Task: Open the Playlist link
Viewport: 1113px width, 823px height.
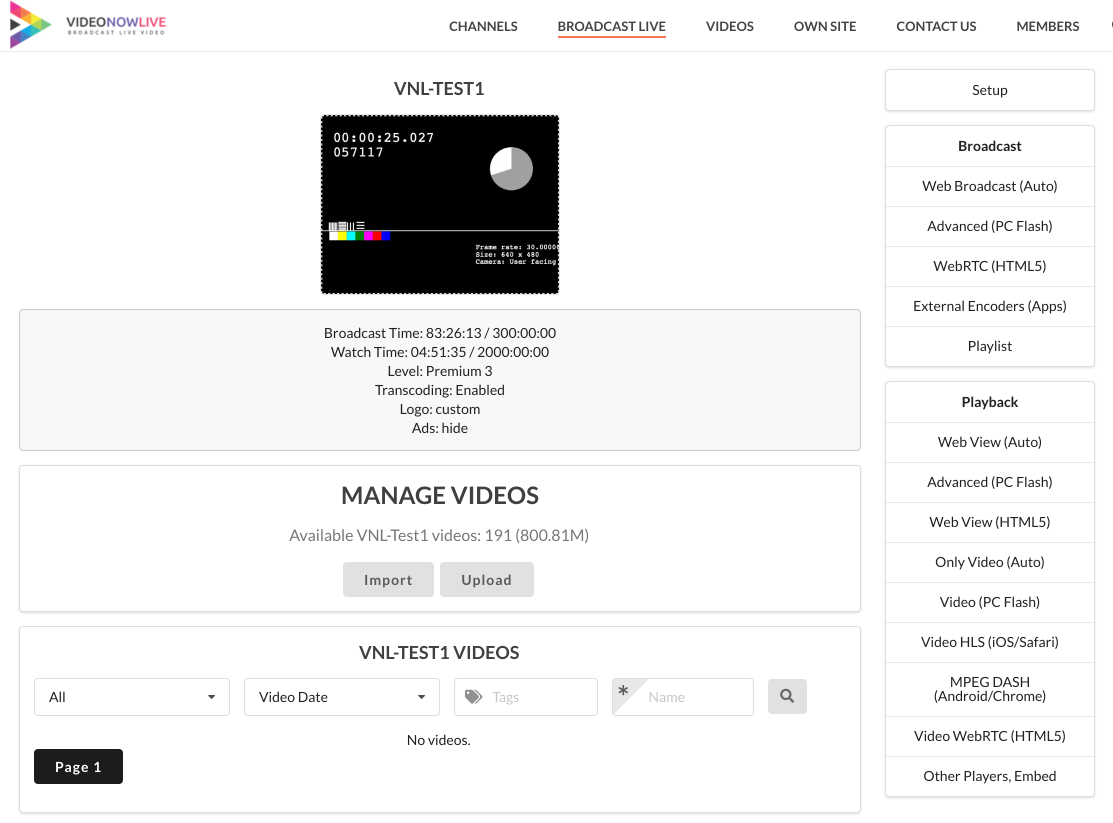Action: (x=989, y=346)
